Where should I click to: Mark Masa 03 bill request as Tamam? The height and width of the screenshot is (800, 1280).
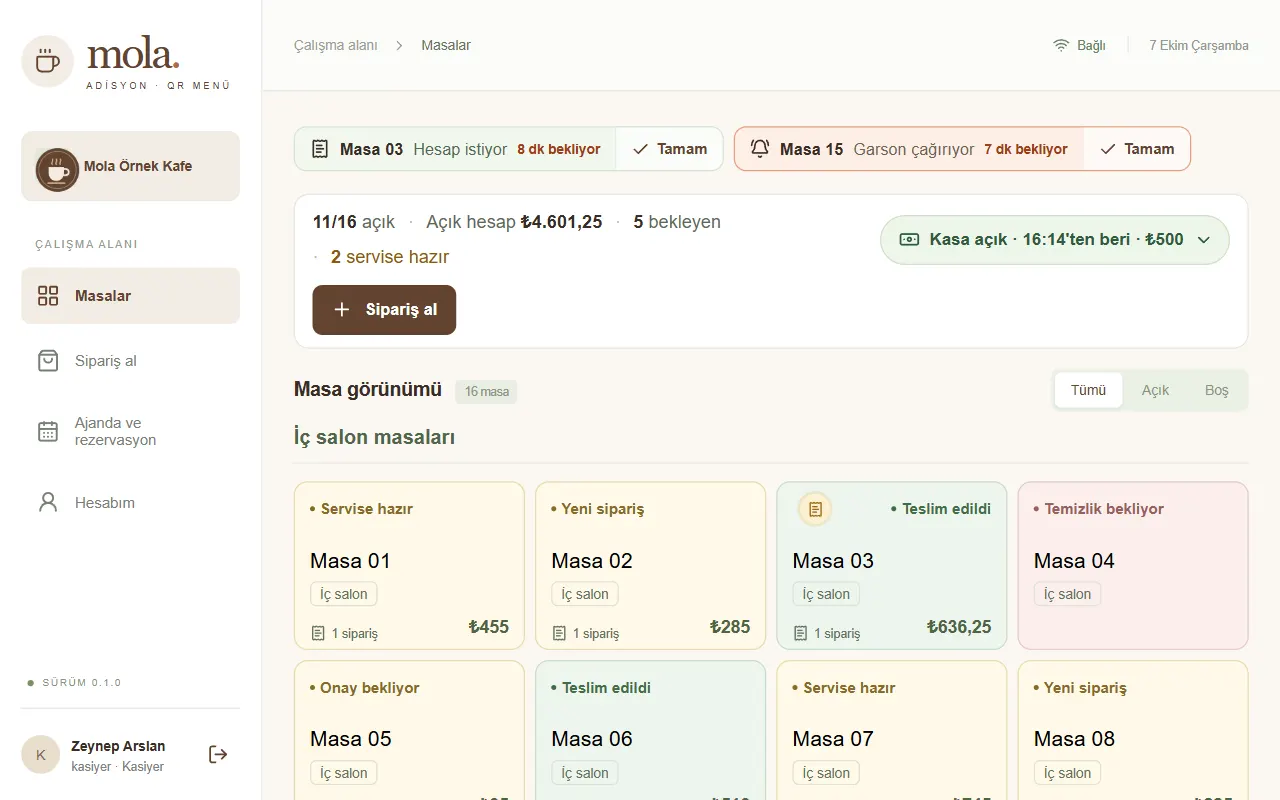pos(669,149)
